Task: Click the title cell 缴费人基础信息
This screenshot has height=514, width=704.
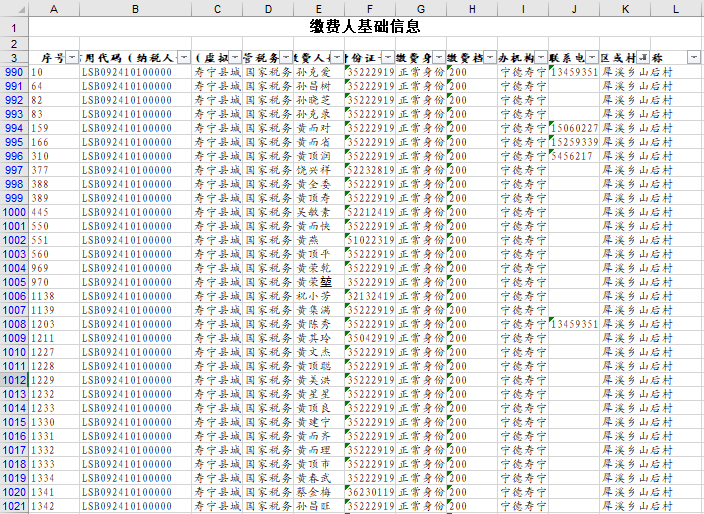Action: tap(365, 26)
